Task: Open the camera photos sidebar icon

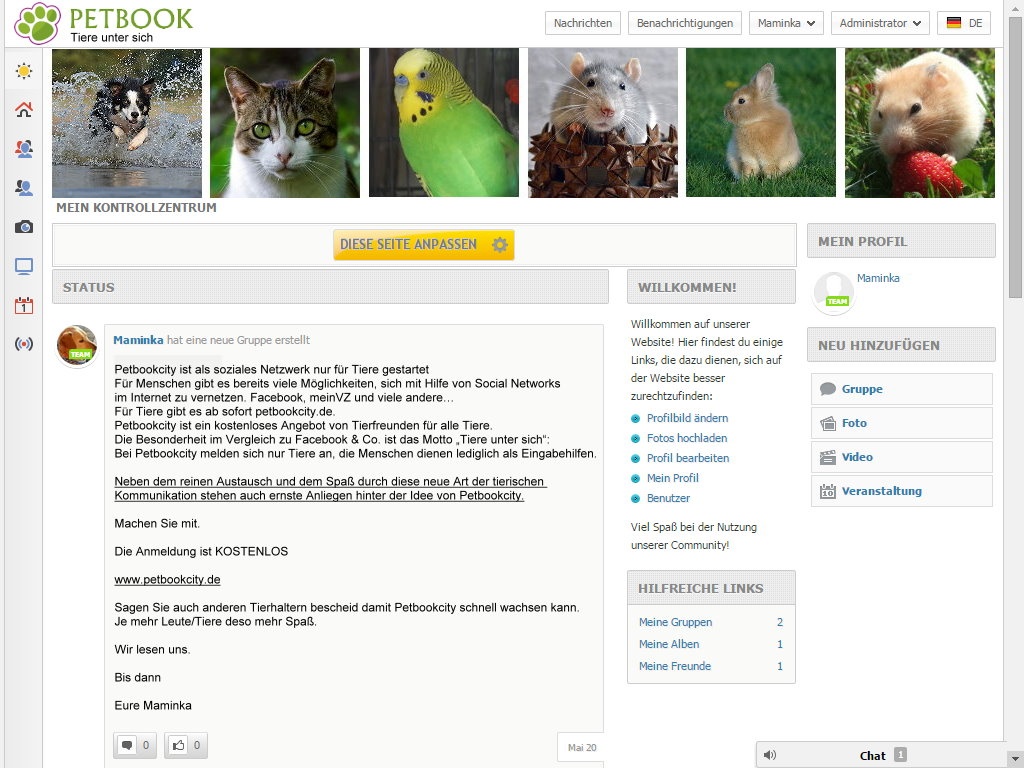Action: [24, 227]
